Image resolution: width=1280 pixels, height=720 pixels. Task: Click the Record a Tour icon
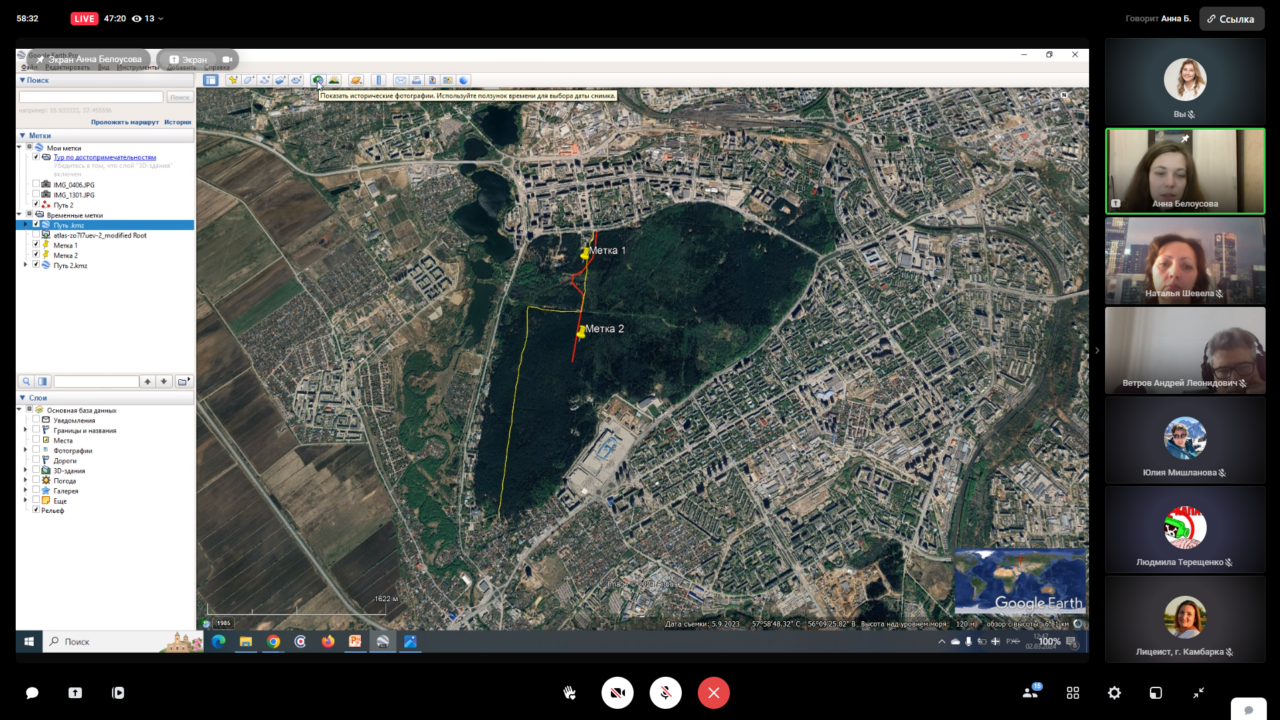pyautogui.click(x=296, y=80)
